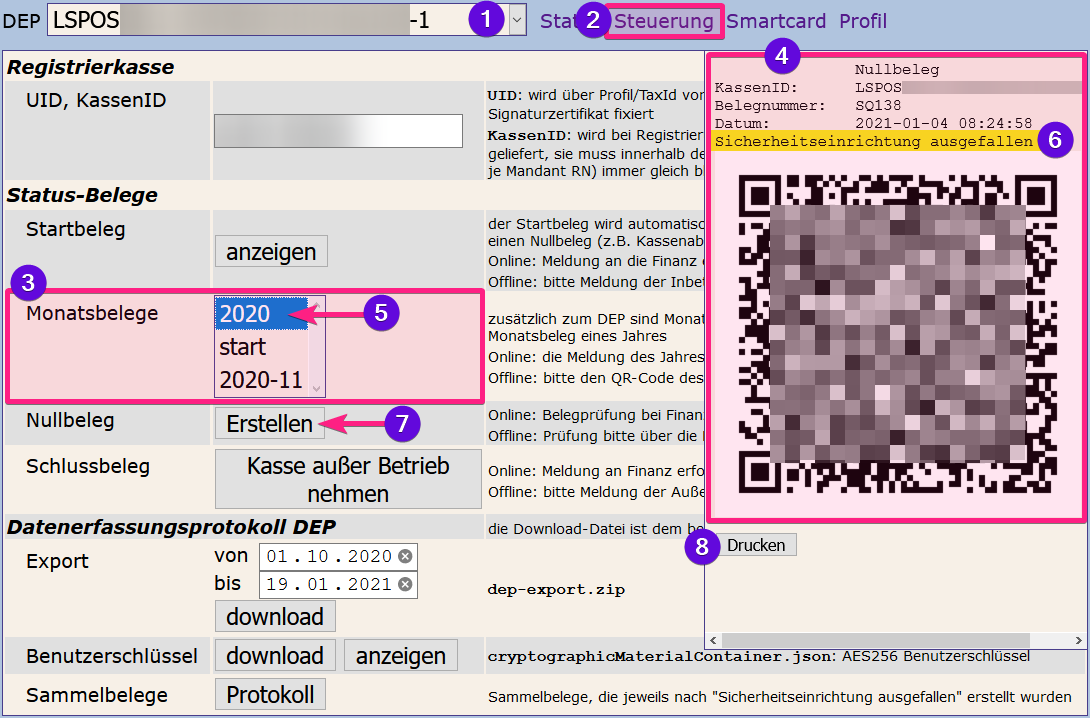Focus the Export von date field

(338, 556)
